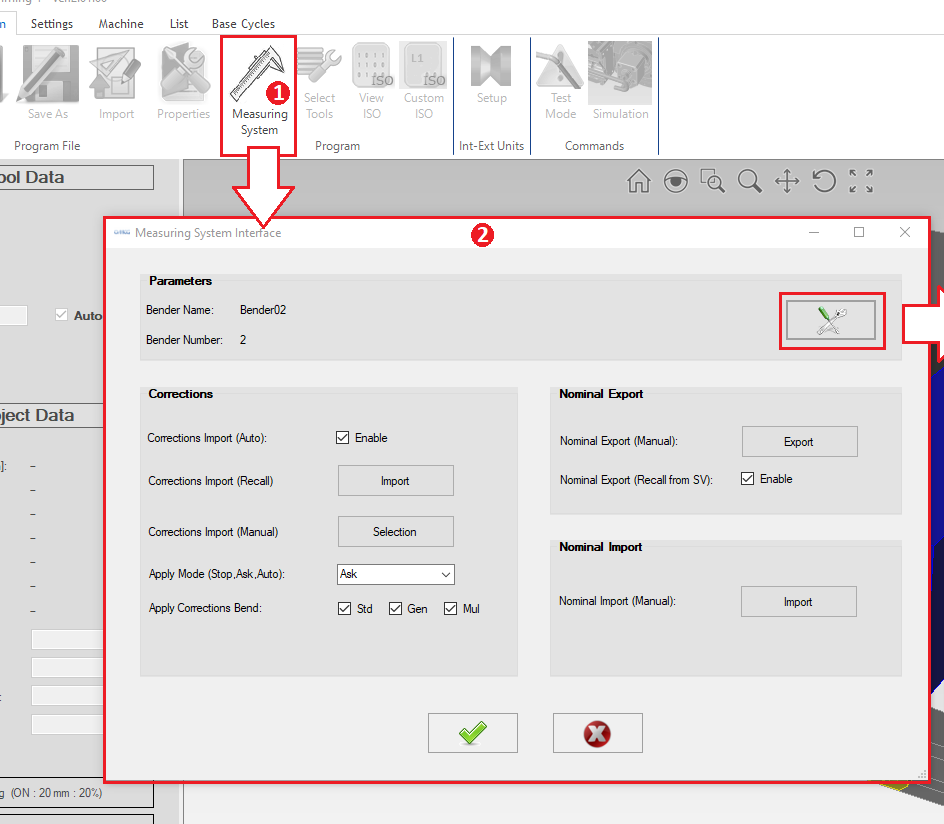Screen dimensions: 944x824
Task: Cancel dialog with red X button
Action: [x=597, y=733]
